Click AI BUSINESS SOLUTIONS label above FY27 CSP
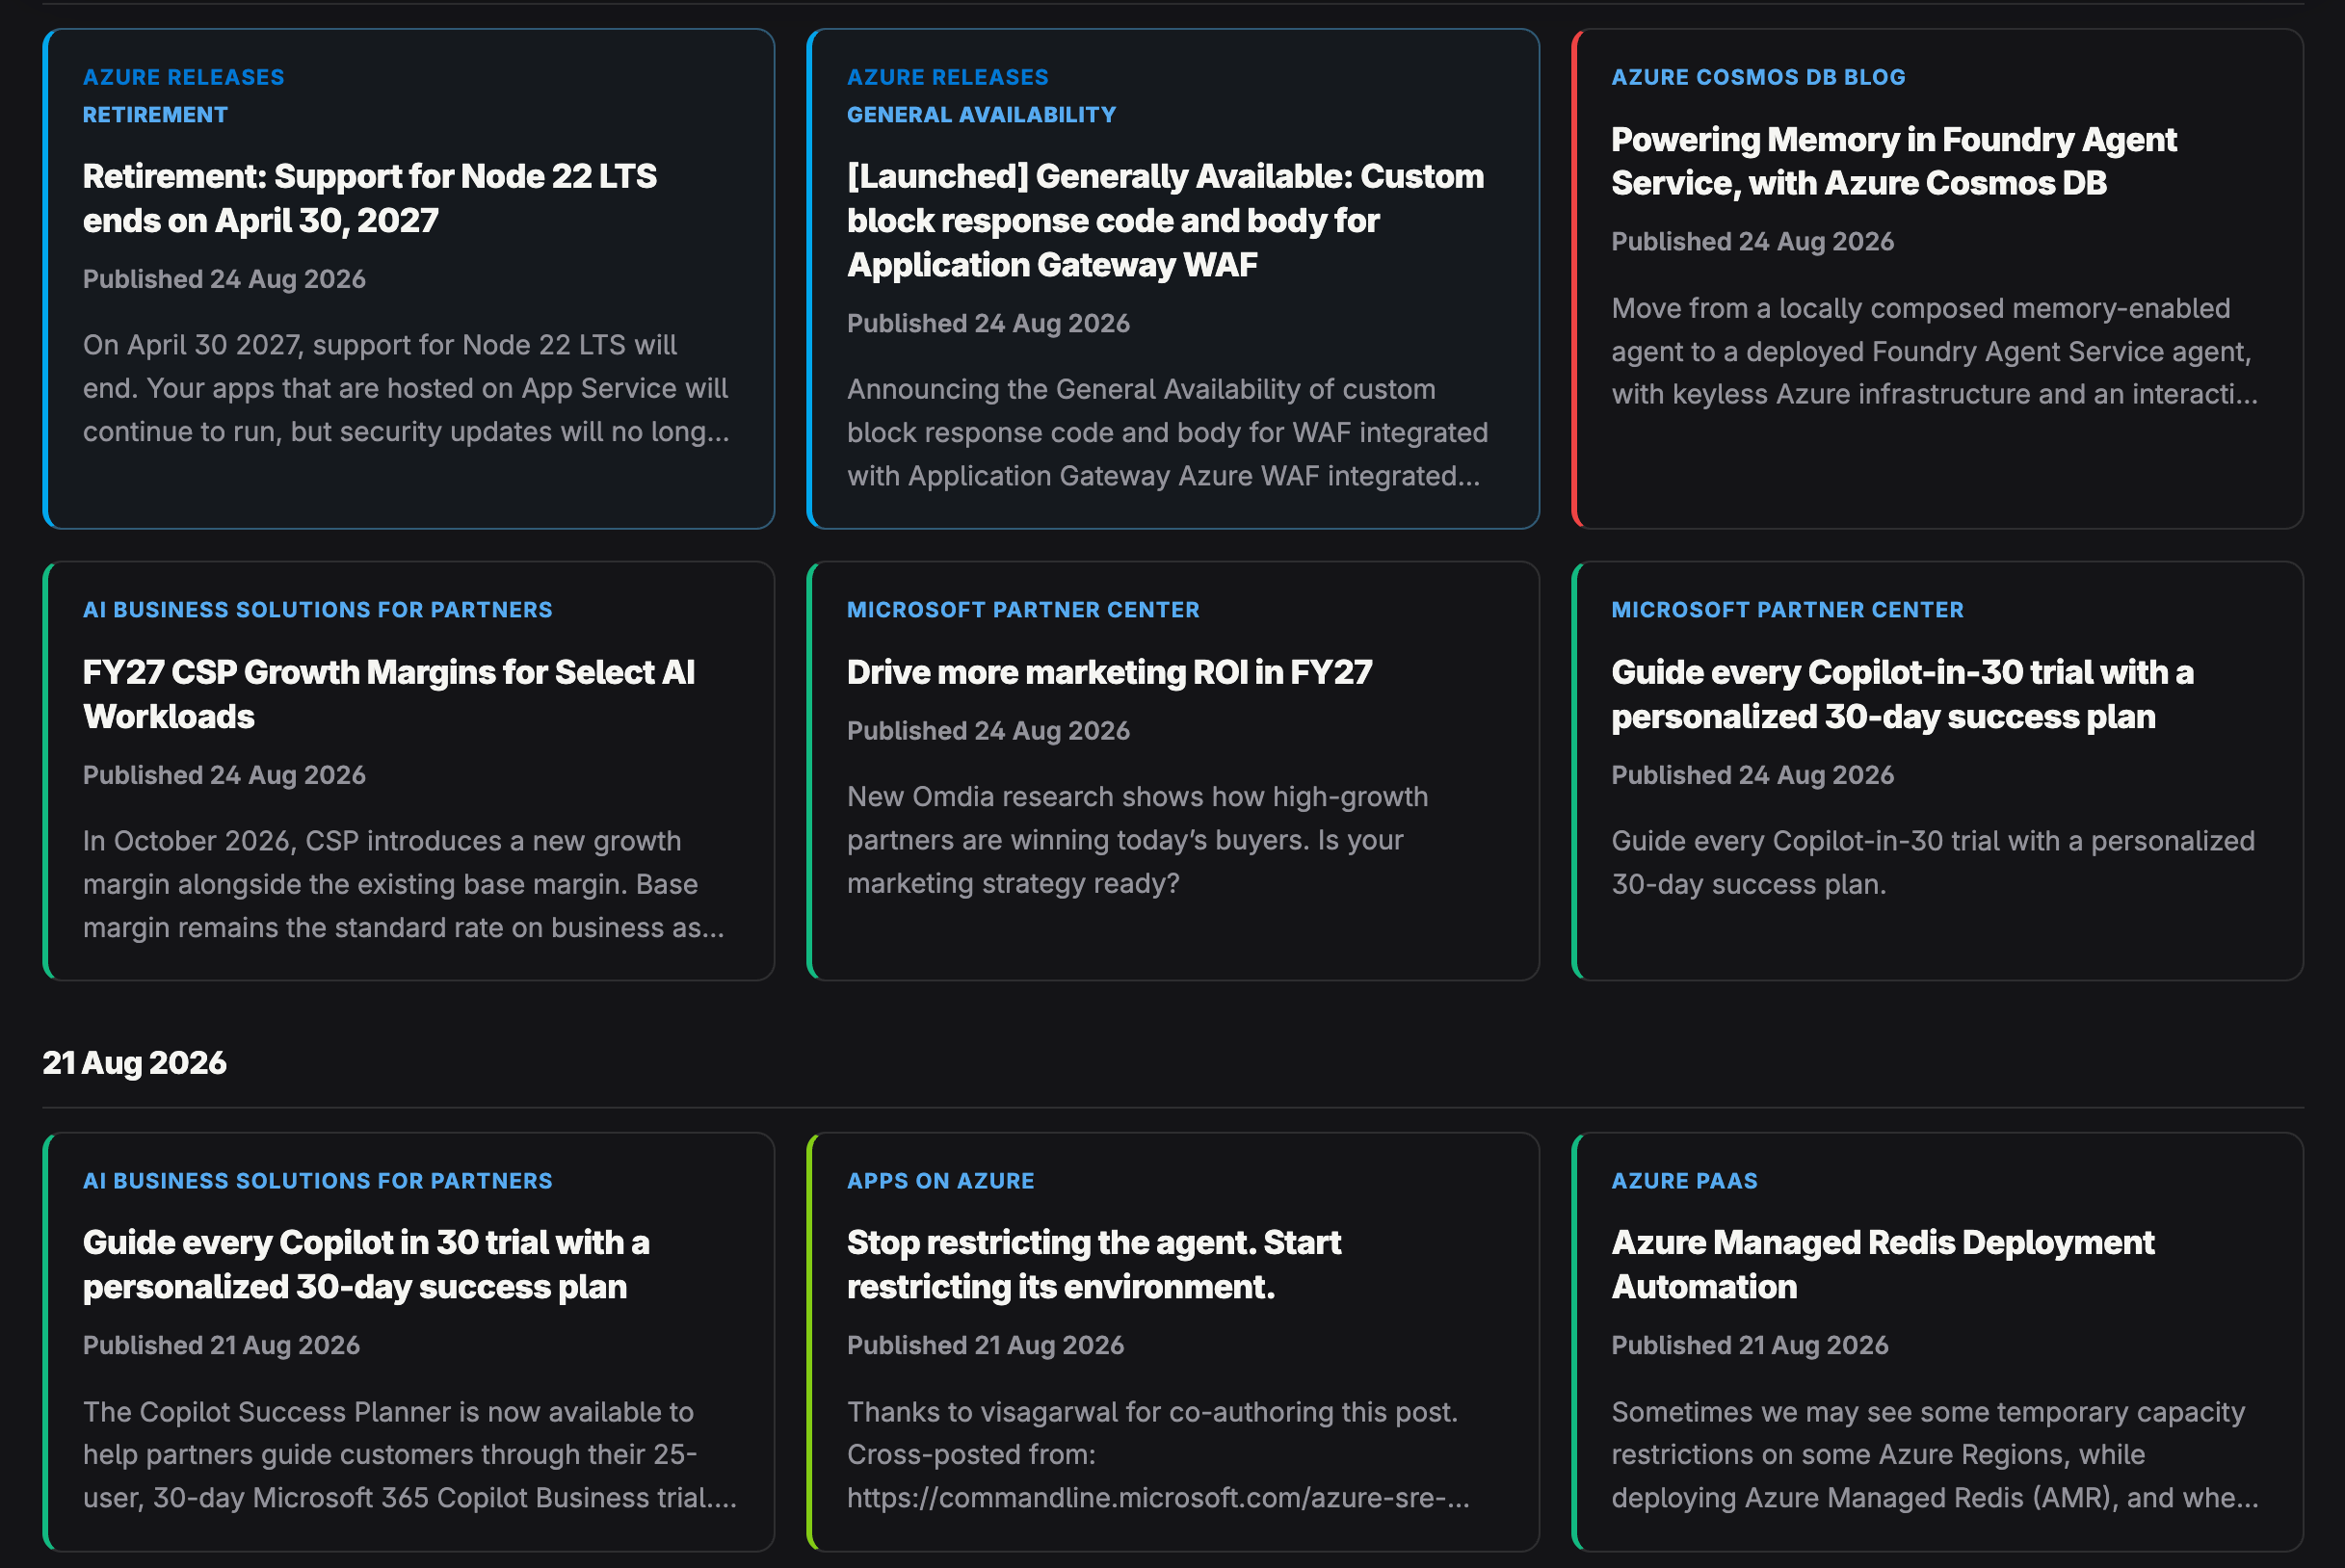This screenshot has width=2345, height=1568. pos(317,610)
